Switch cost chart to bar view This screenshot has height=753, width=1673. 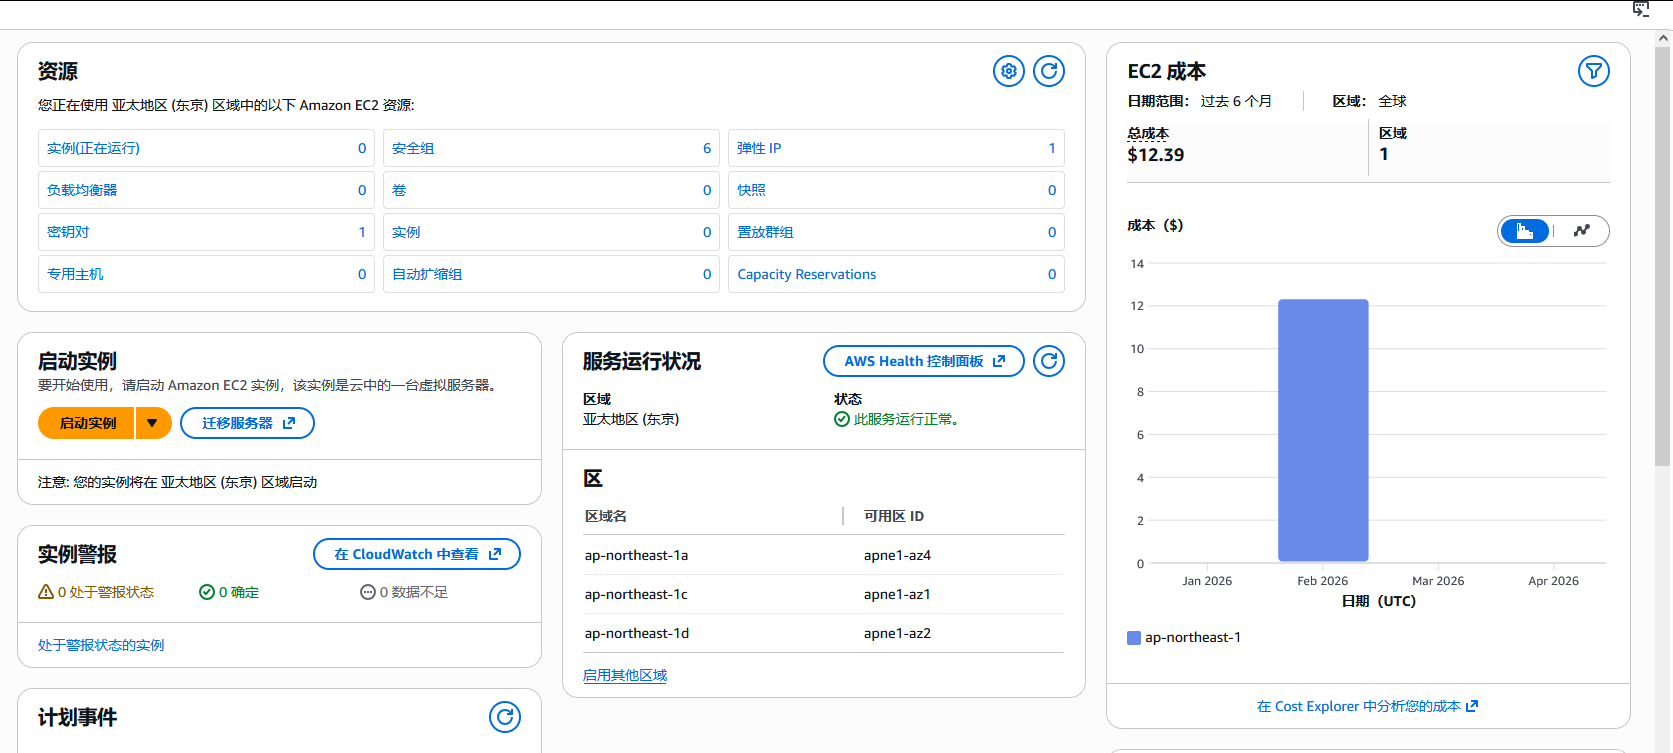tap(1525, 231)
